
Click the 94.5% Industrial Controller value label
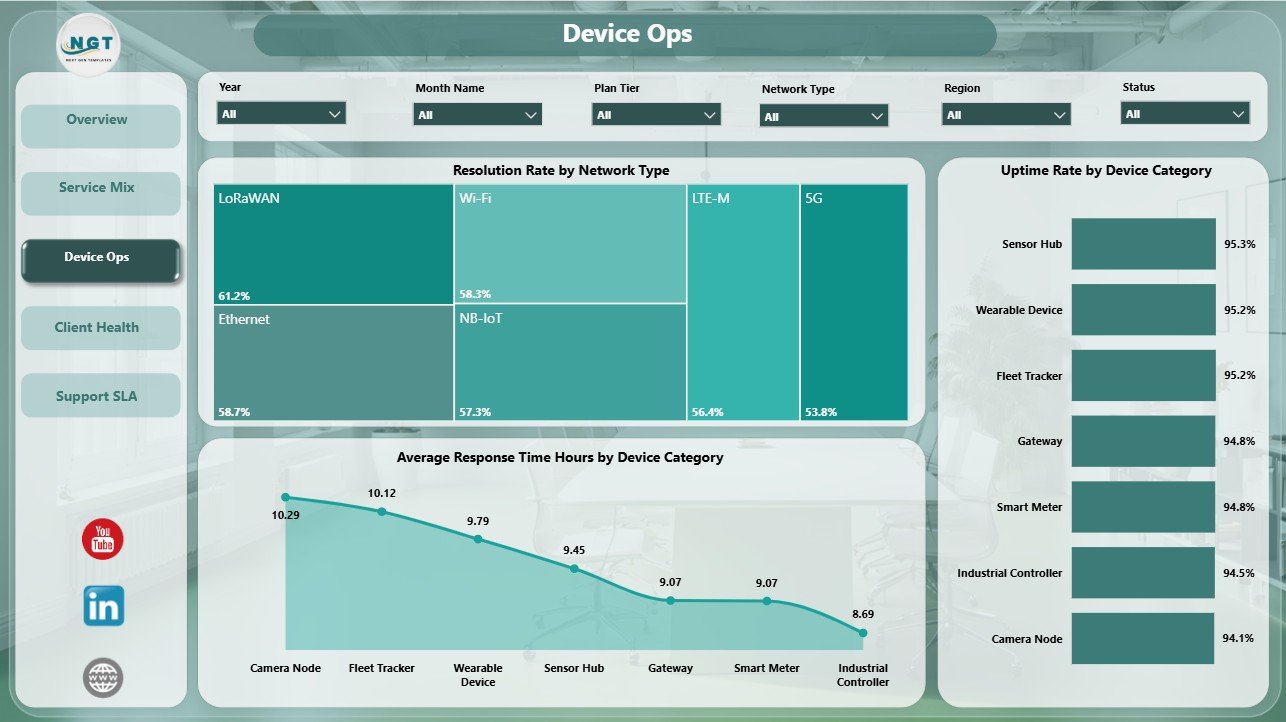click(x=1240, y=573)
